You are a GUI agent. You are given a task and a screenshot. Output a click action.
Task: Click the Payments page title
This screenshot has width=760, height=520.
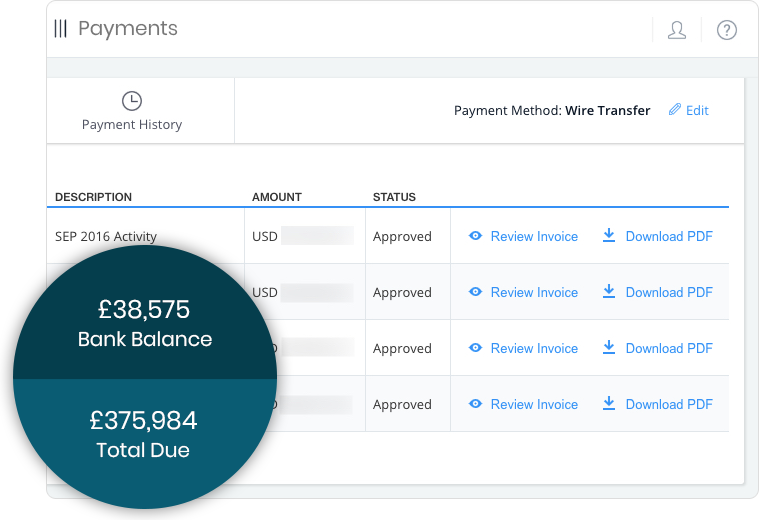pos(128,29)
